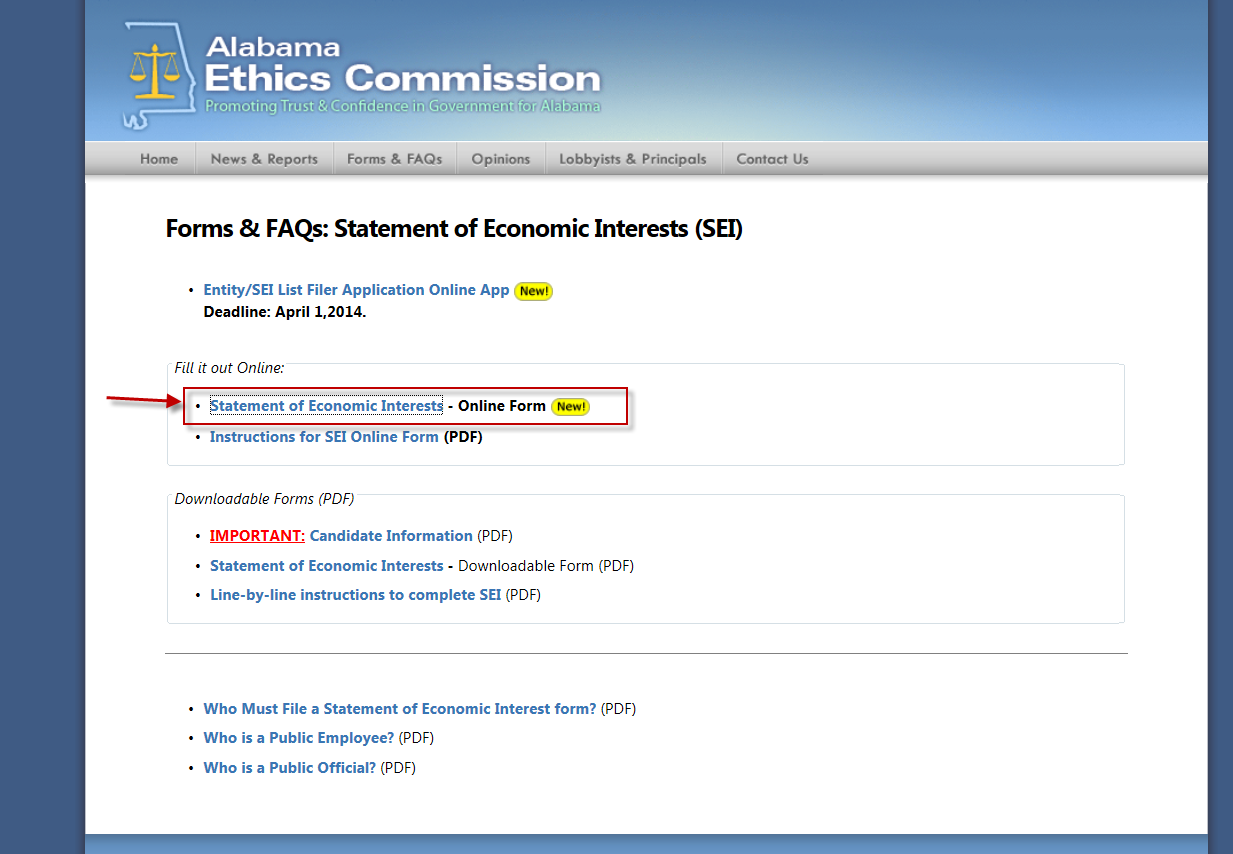Image resolution: width=1233 pixels, height=854 pixels.
Task: View Instructions for SEI Online Form
Action: coord(324,437)
